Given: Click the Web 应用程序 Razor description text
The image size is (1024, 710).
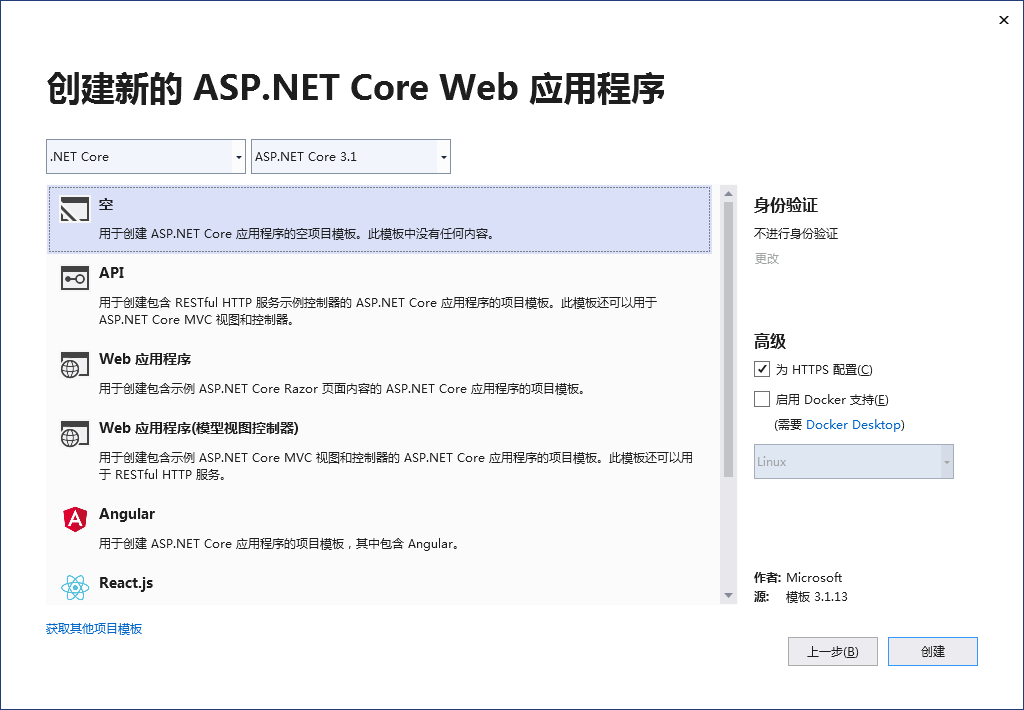Looking at the screenshot, I should click(x=342, y=389).
